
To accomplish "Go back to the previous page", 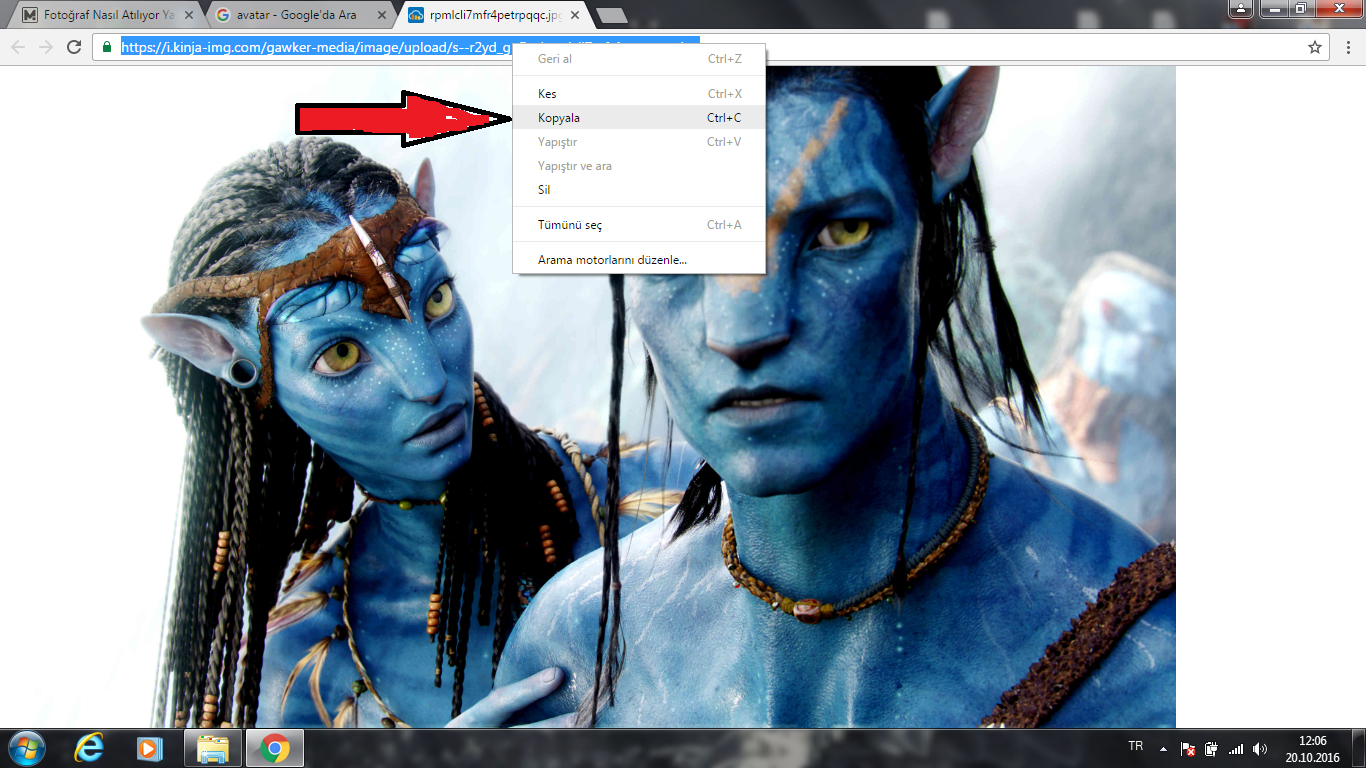I will 18,47.
